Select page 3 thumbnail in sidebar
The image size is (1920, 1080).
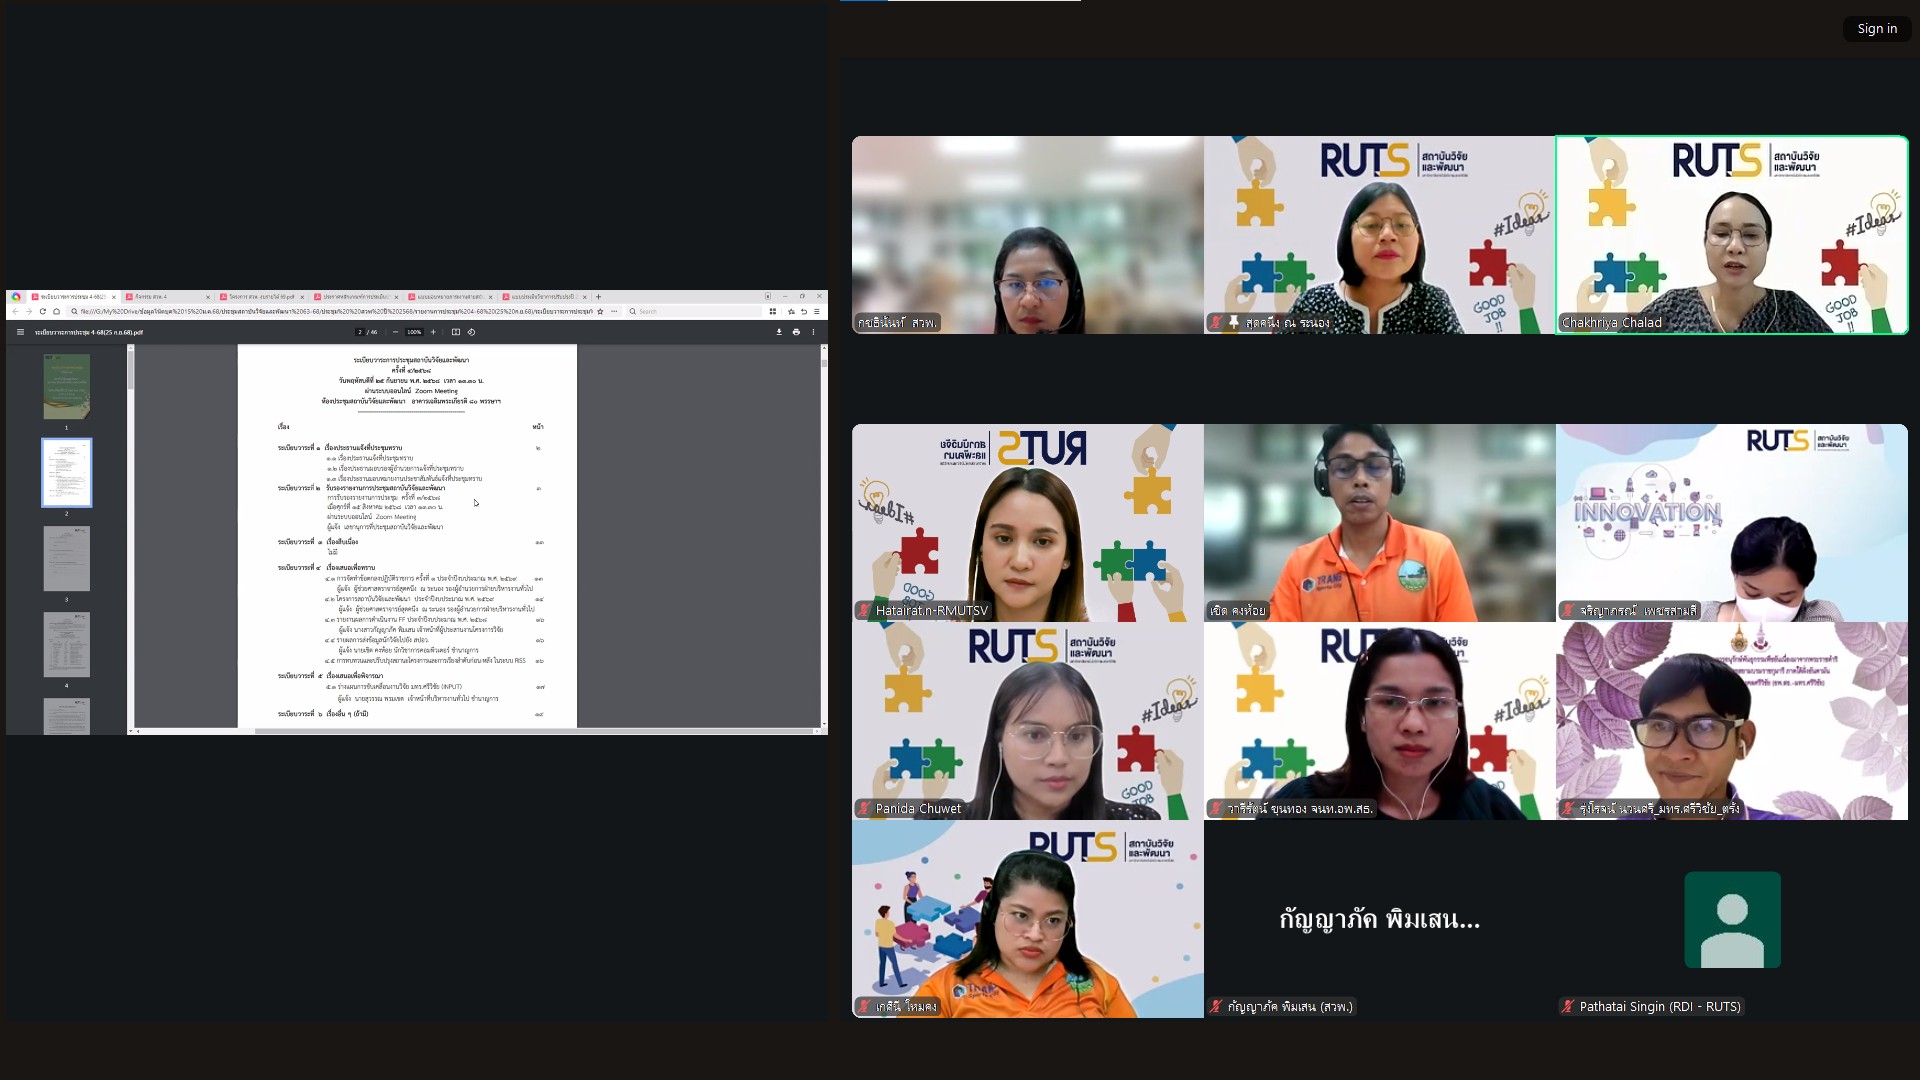67,559
